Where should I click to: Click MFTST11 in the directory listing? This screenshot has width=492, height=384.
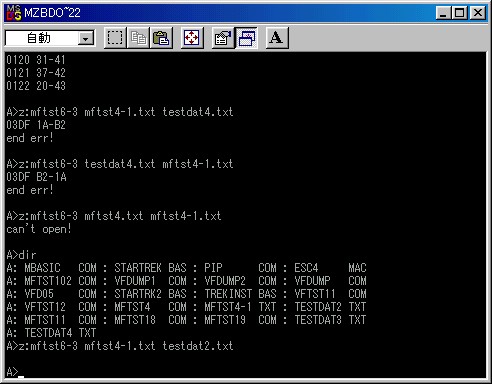pos(45,320)
